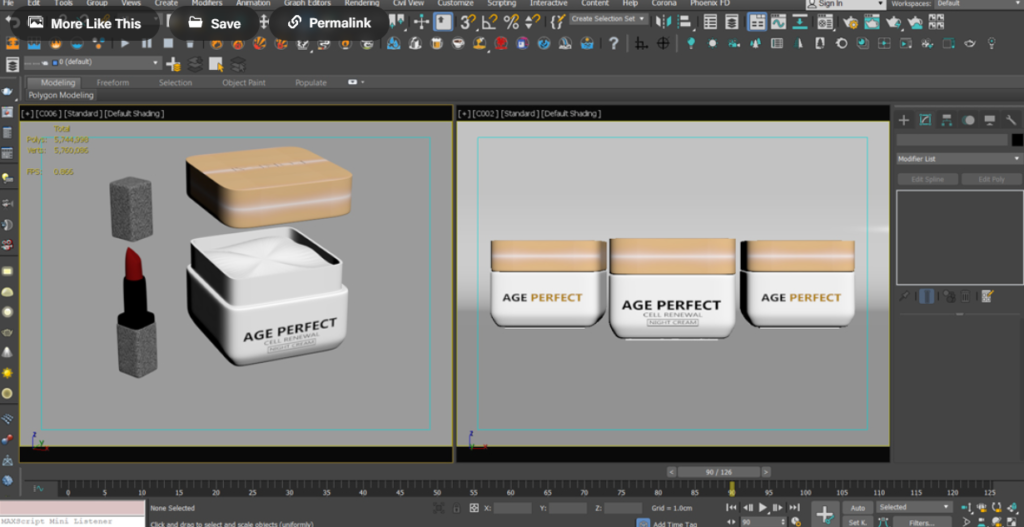Screen dimensions: 1024x527
Task: Toggle Spinner Snap button
Action: click(x=533, y=22)
